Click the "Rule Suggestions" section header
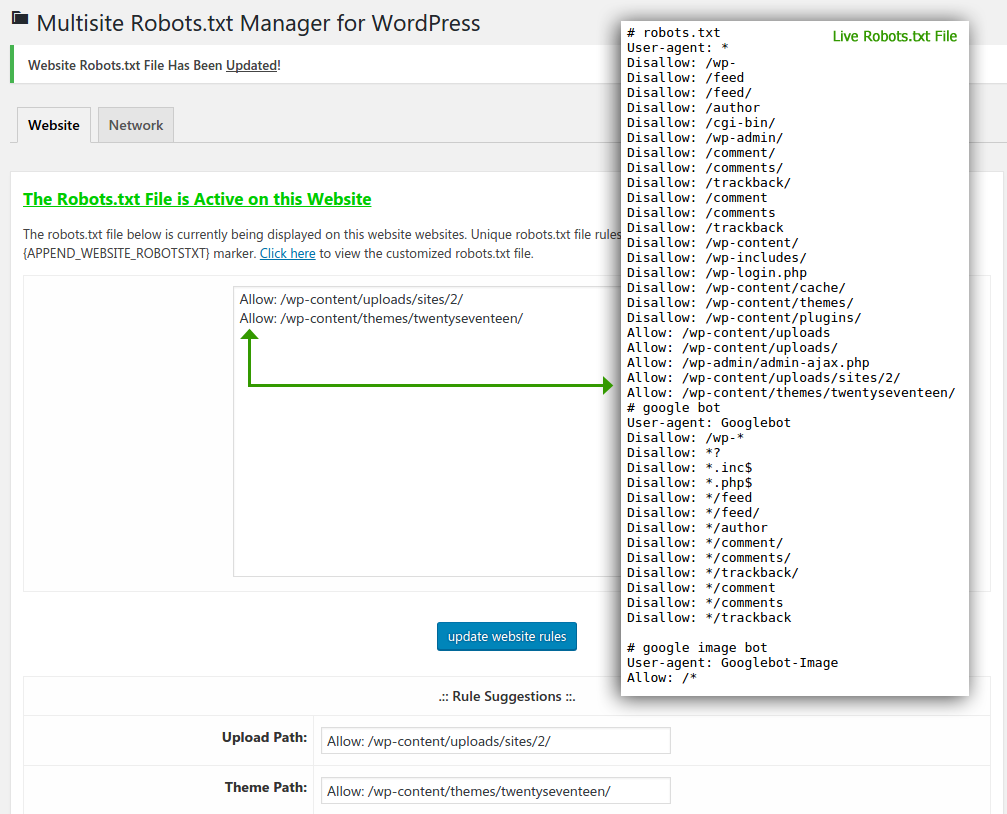Viewport: 1007px width, 814px height. tap(507, 697)
